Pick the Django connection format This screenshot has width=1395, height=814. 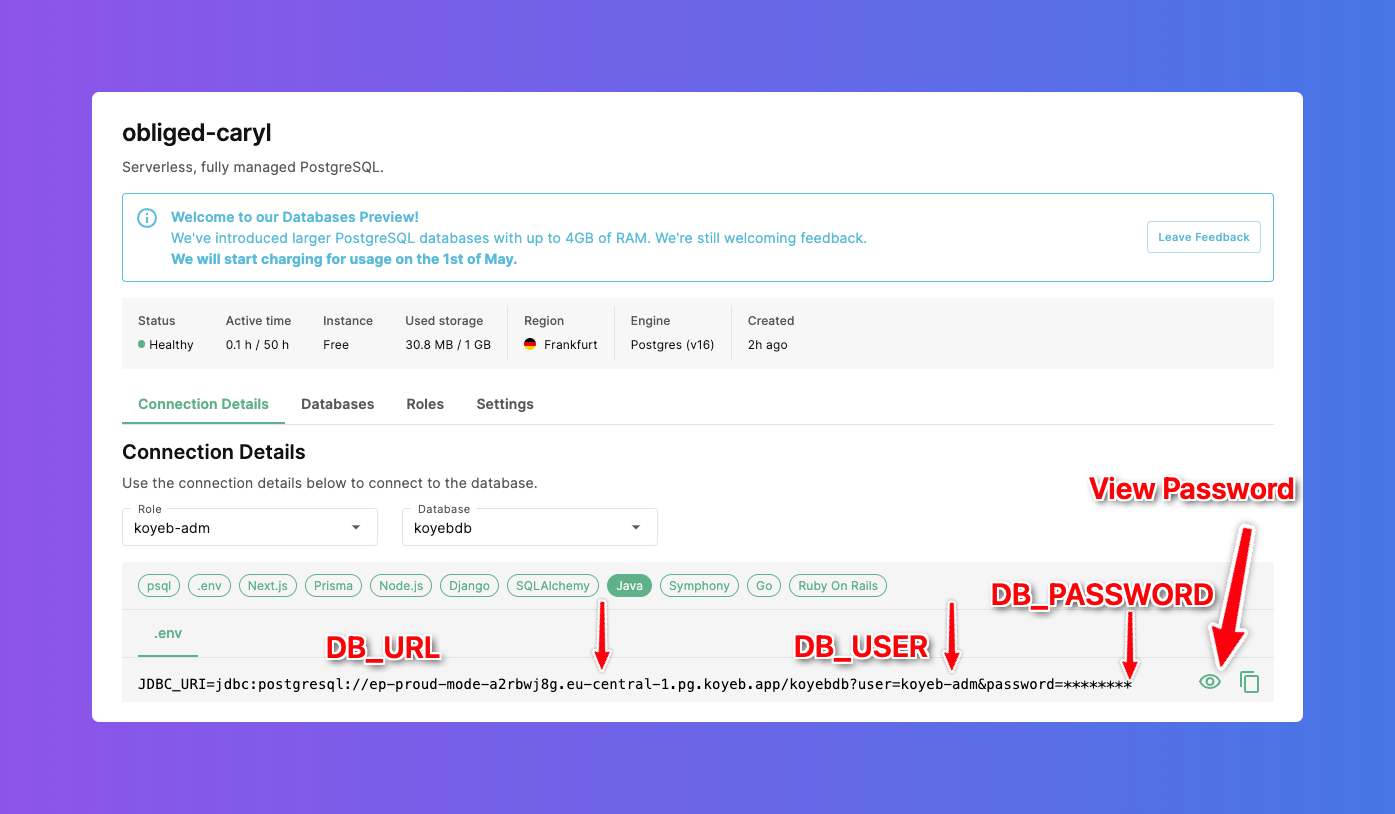(x=469, y=586)
